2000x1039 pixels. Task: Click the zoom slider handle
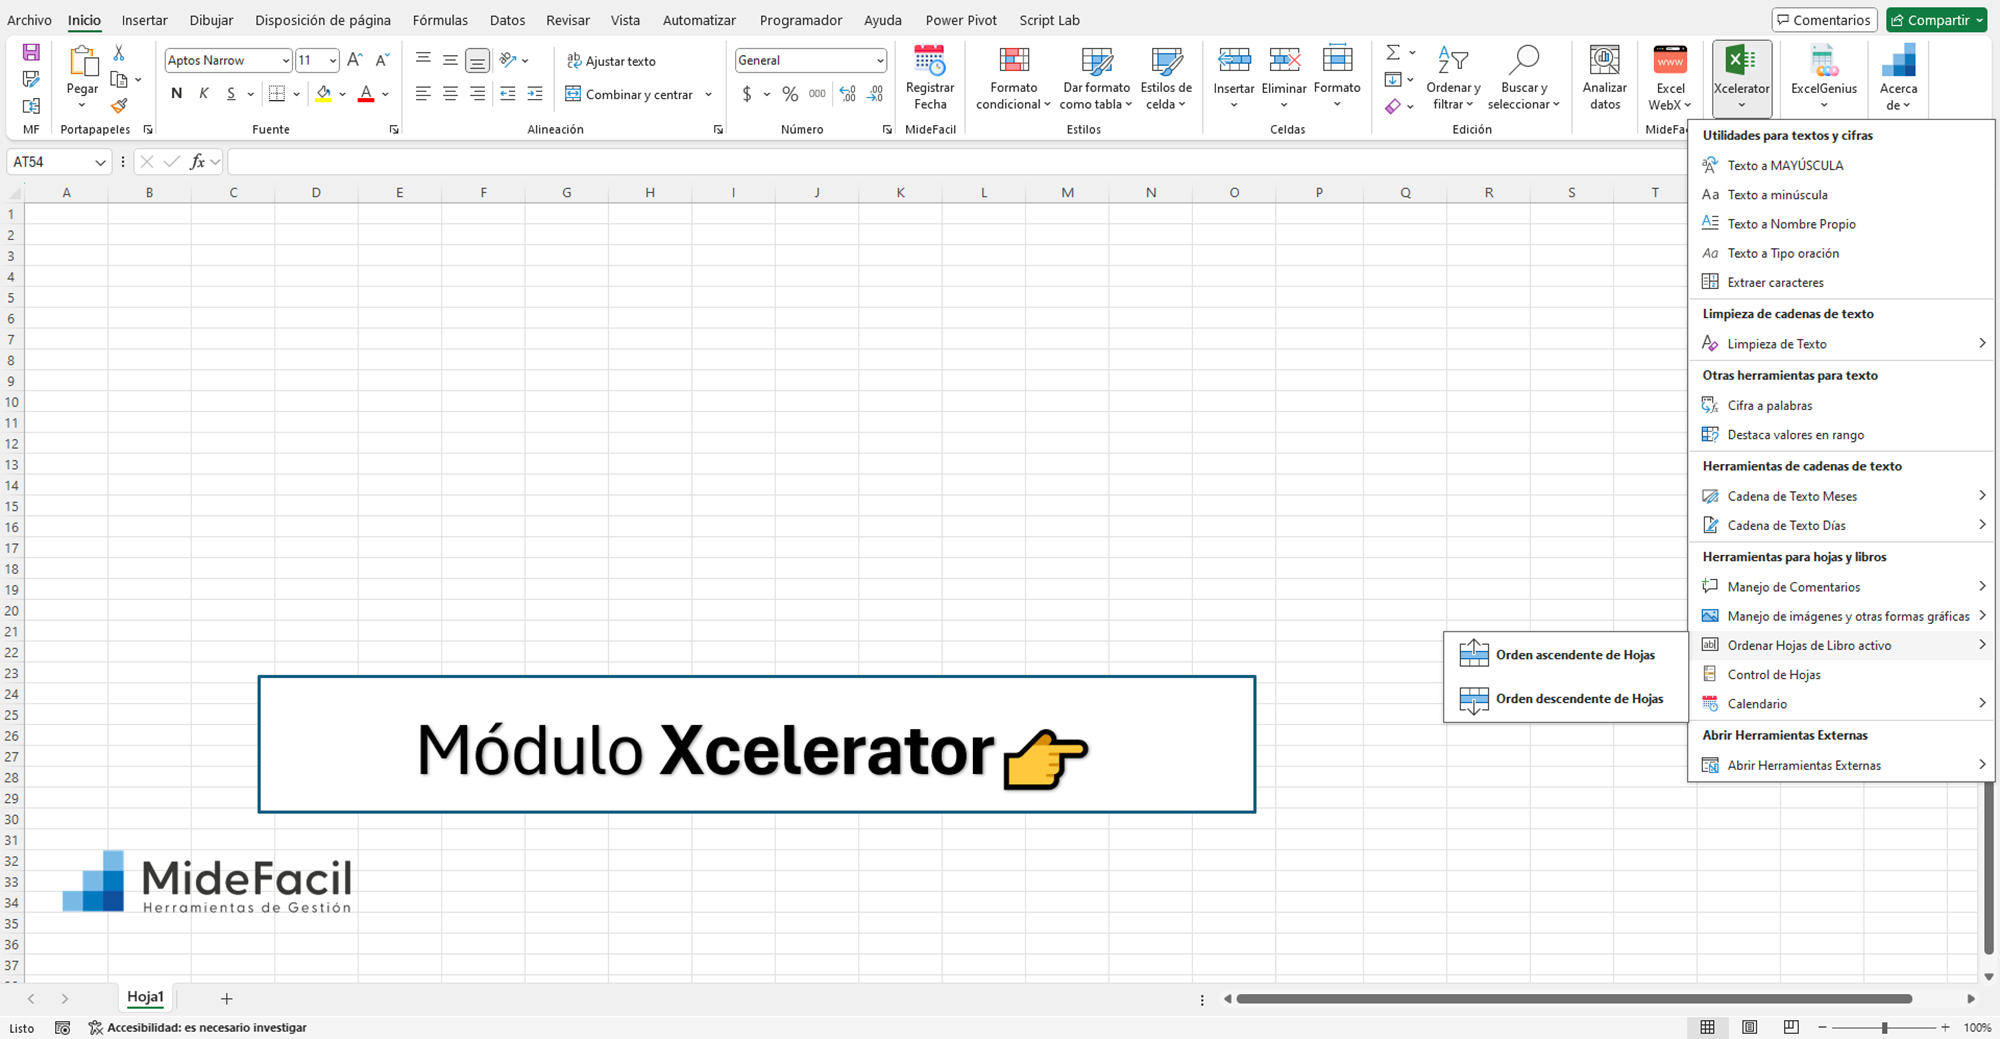[x=1884, y=1027]
